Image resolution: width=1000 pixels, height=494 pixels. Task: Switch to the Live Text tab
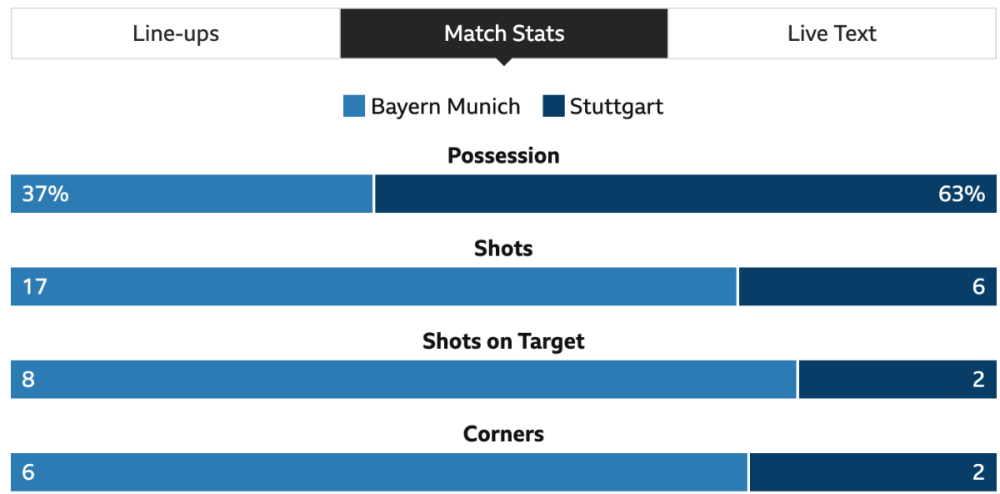point(831,34)
